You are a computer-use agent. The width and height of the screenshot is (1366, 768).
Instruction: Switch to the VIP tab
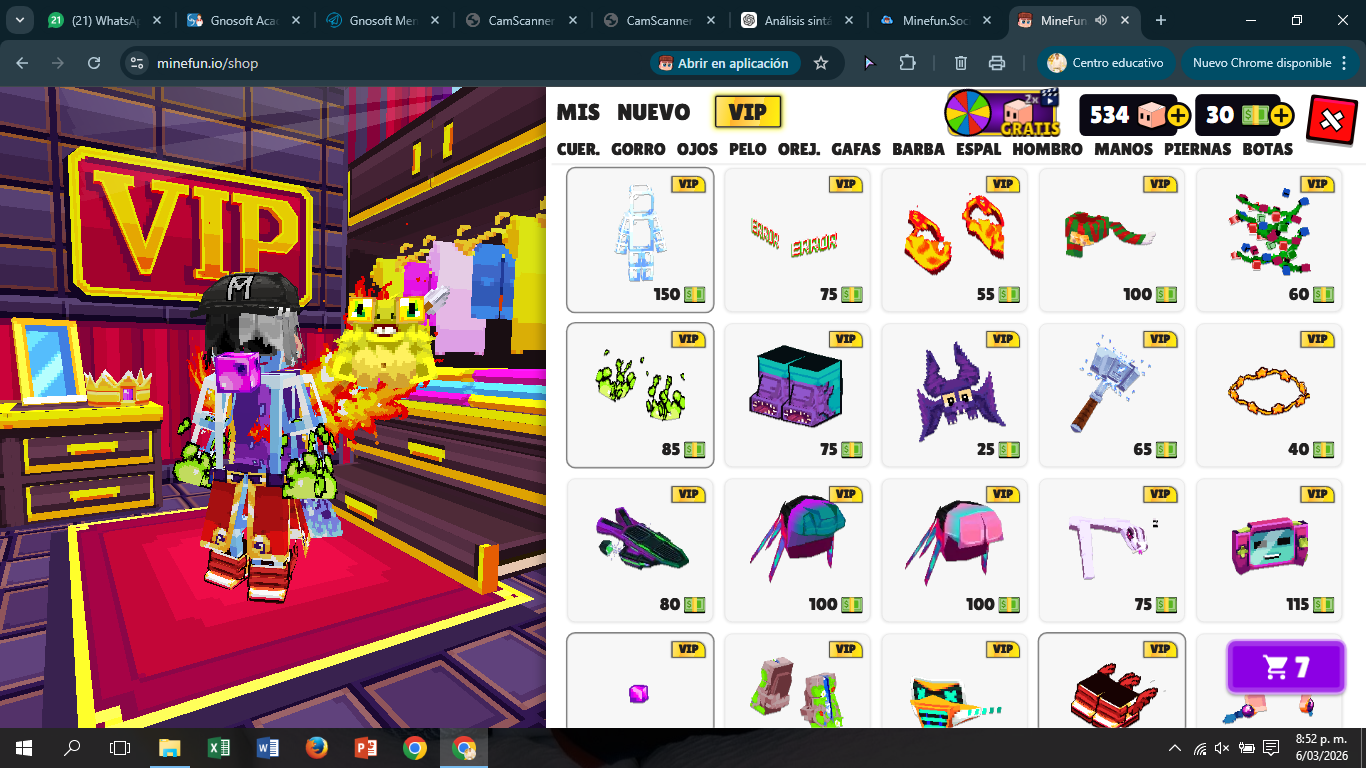point(747,112)
